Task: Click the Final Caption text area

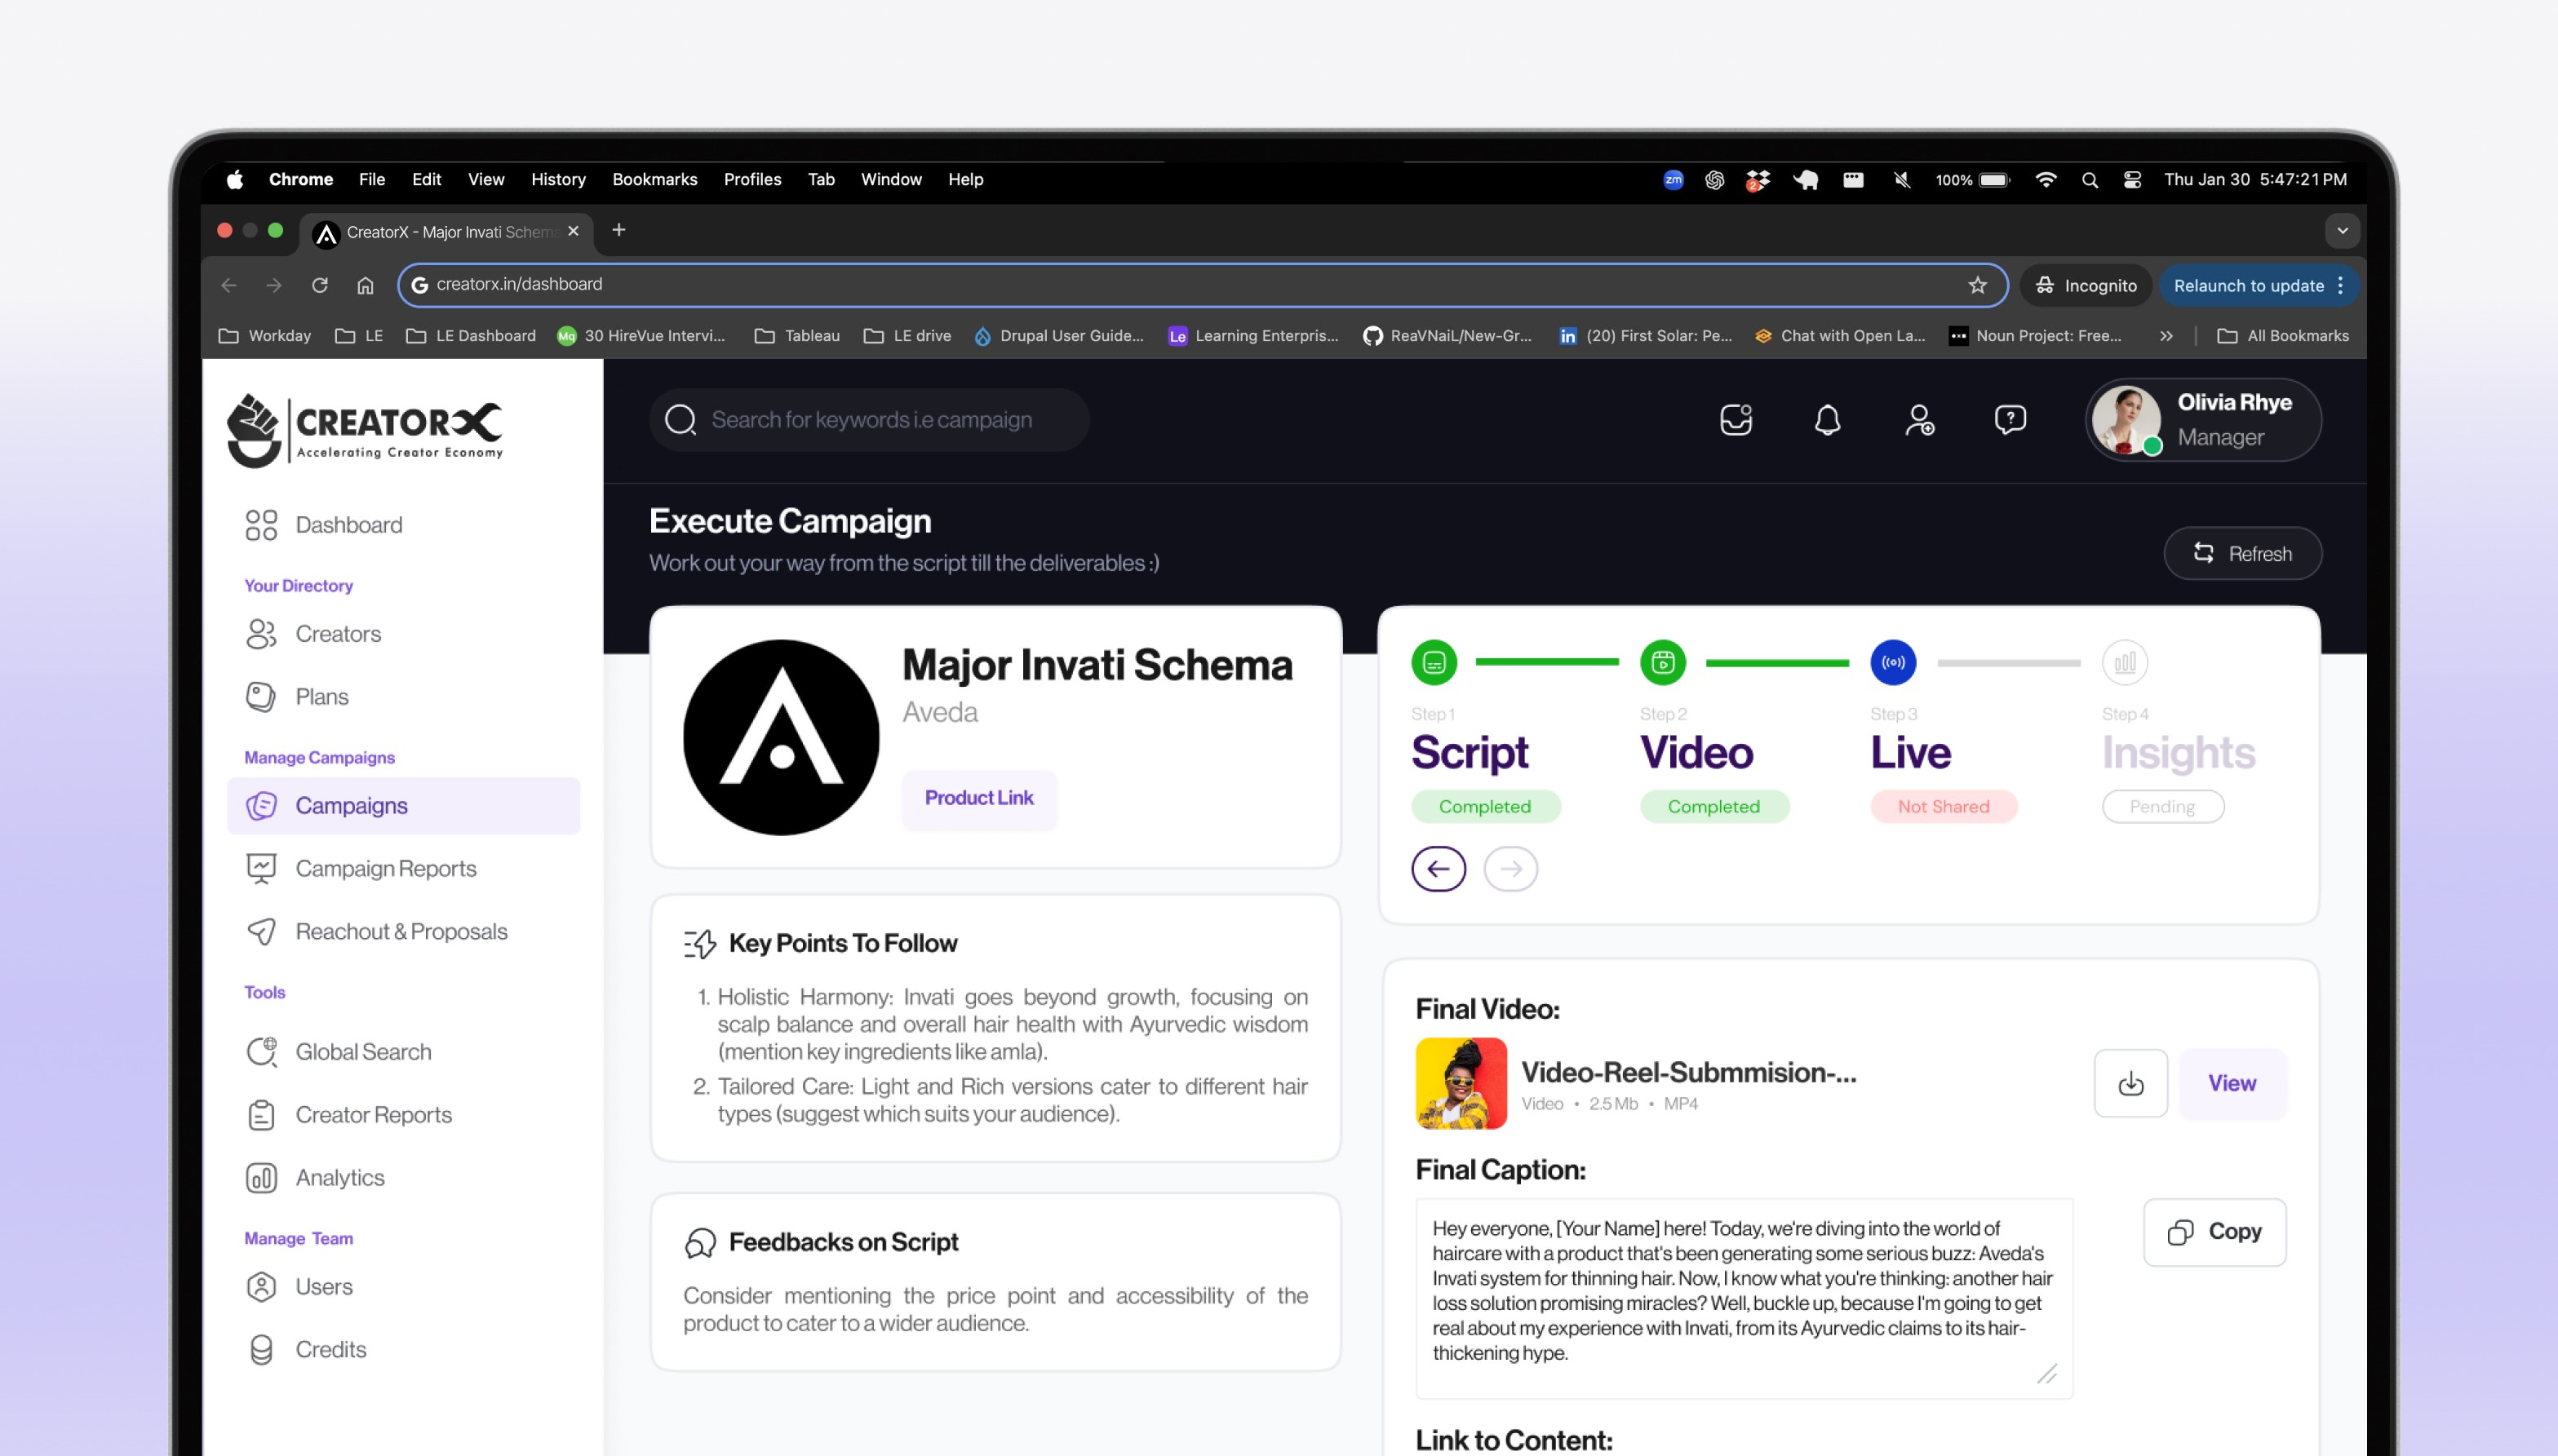Action: (1744, 1298)
